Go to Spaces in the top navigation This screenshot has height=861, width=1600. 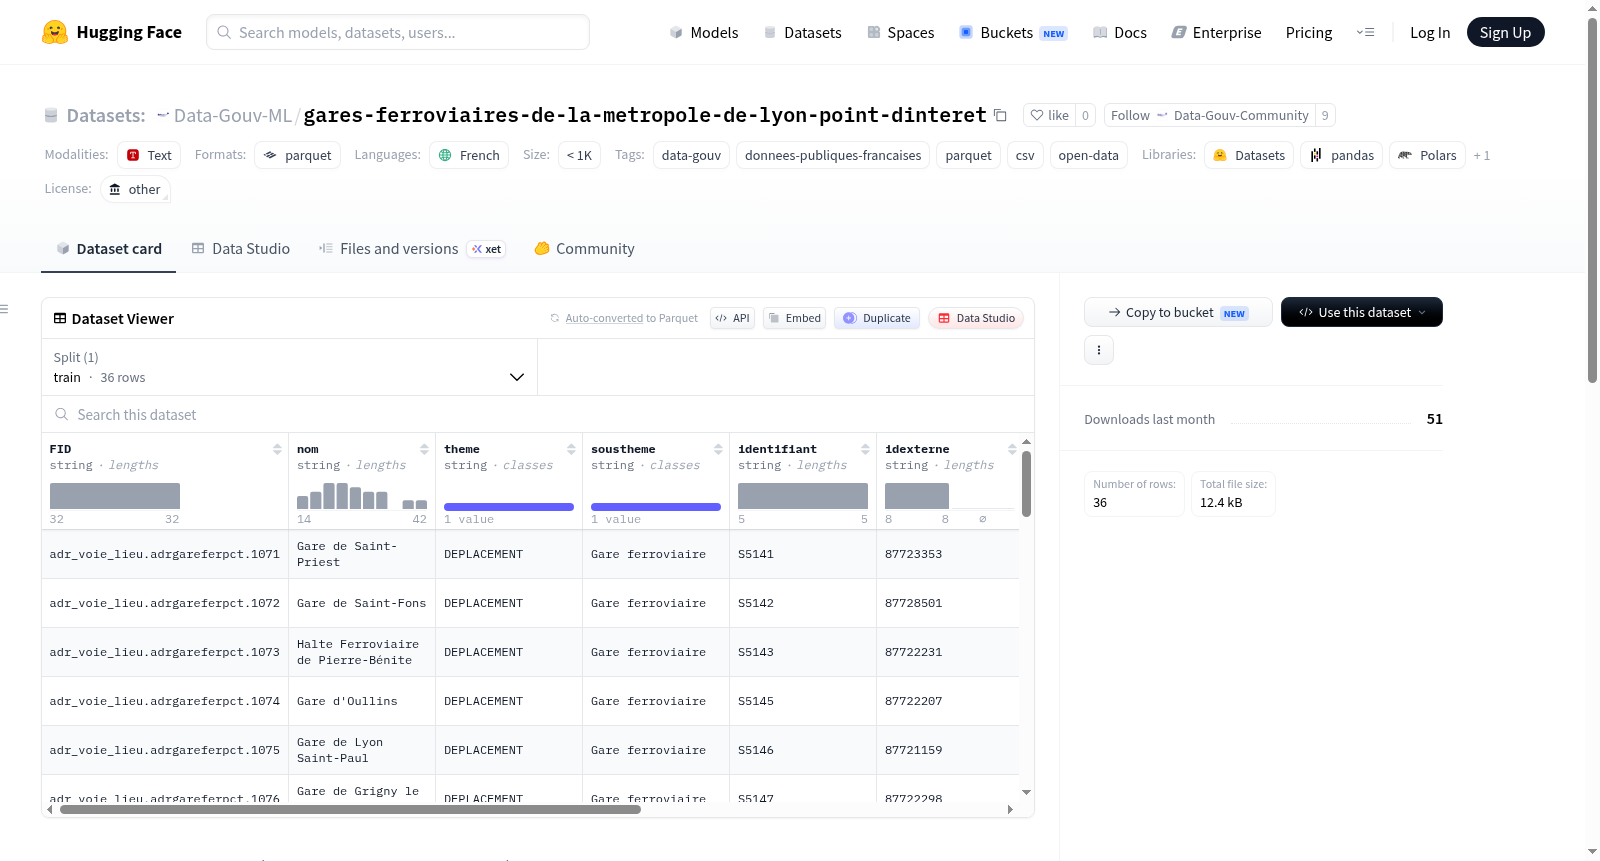tap(900, 32)
